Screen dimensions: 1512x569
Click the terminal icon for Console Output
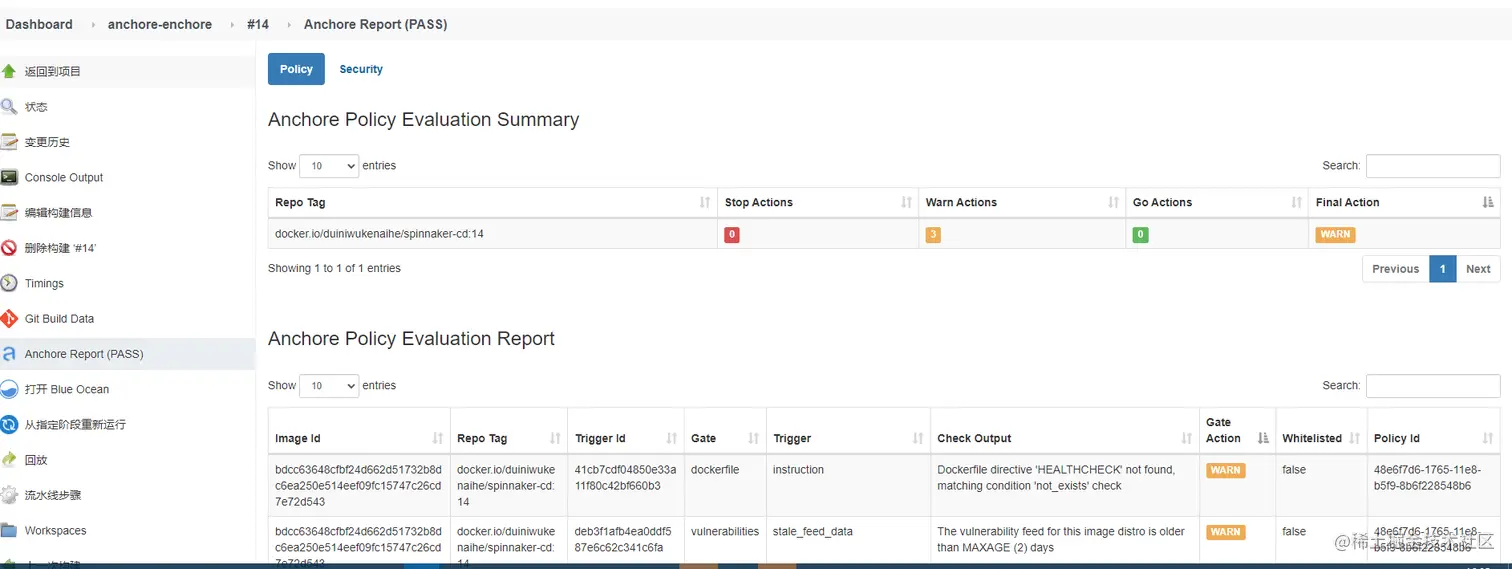point(9,177)
